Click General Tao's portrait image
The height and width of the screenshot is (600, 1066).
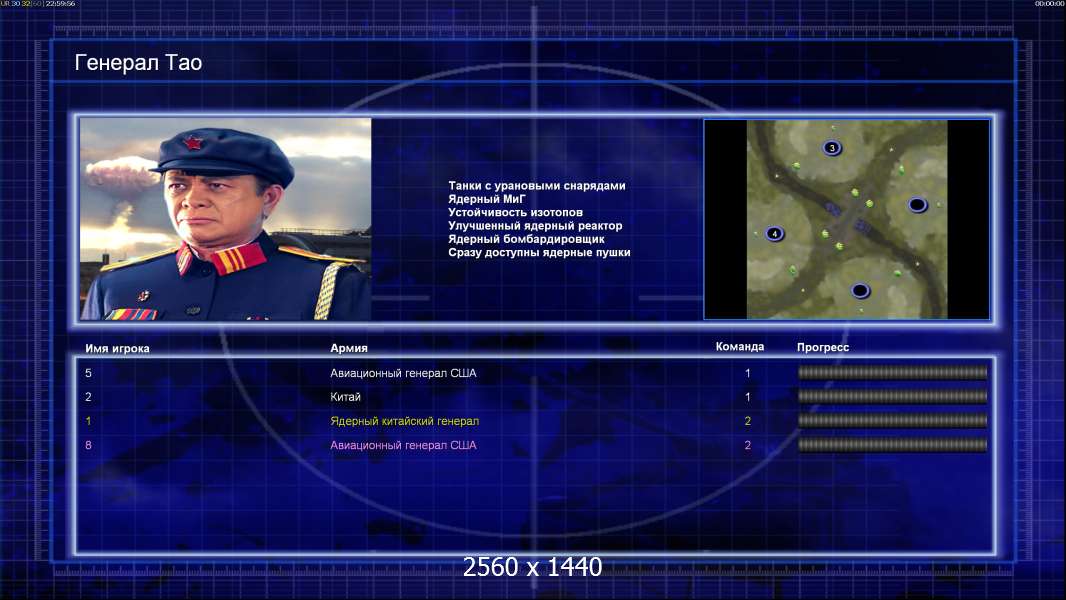(x=226, y=219)
